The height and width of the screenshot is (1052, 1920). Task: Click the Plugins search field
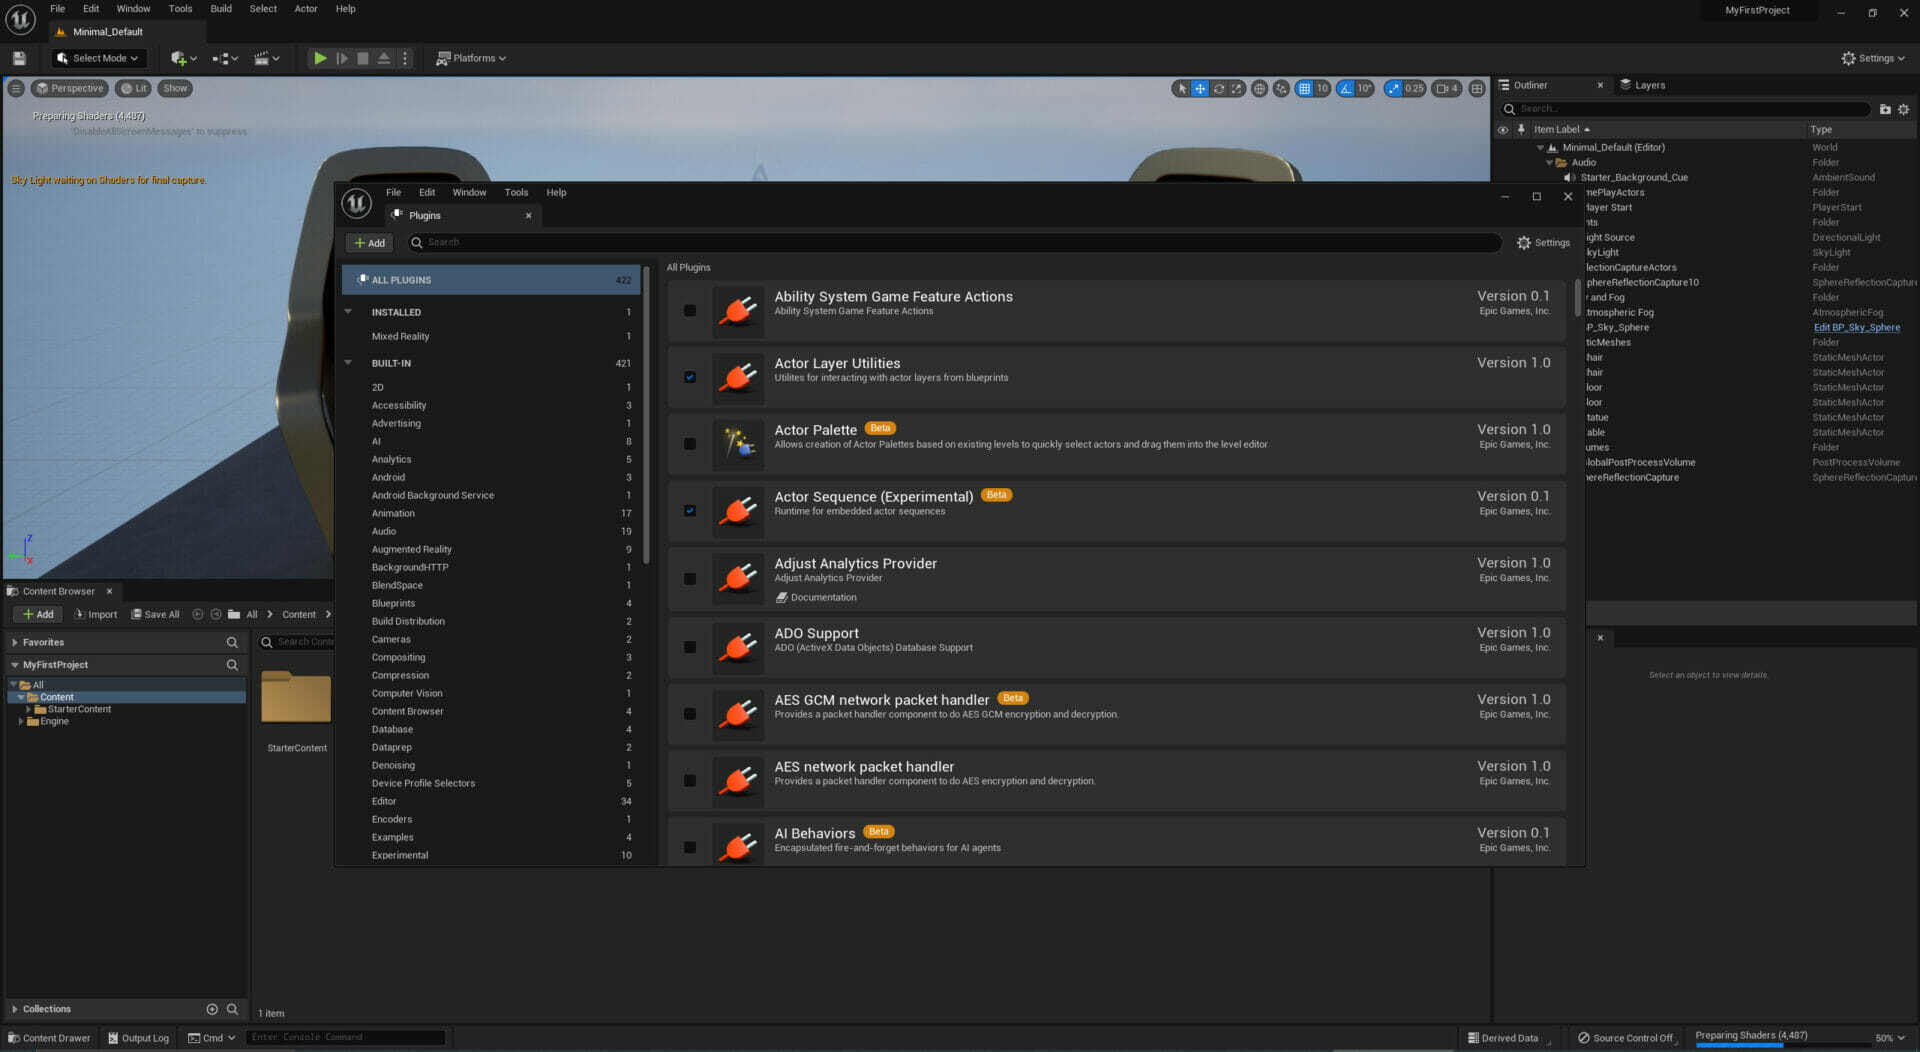(x=950, y=243)
